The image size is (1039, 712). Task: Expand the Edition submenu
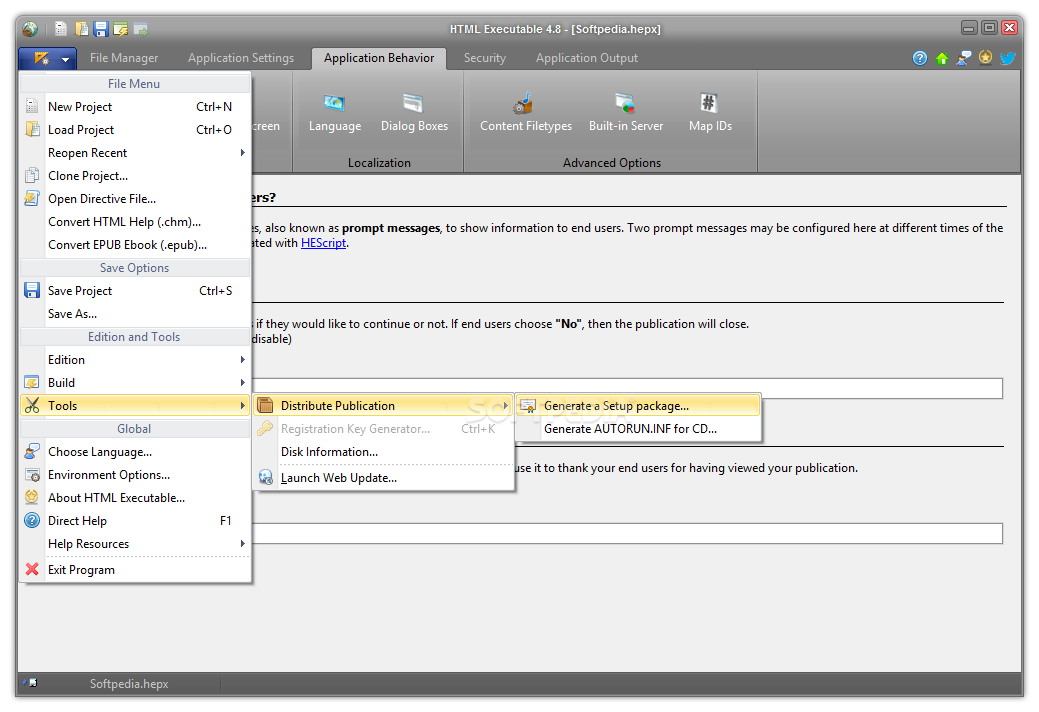pos(135,360)
